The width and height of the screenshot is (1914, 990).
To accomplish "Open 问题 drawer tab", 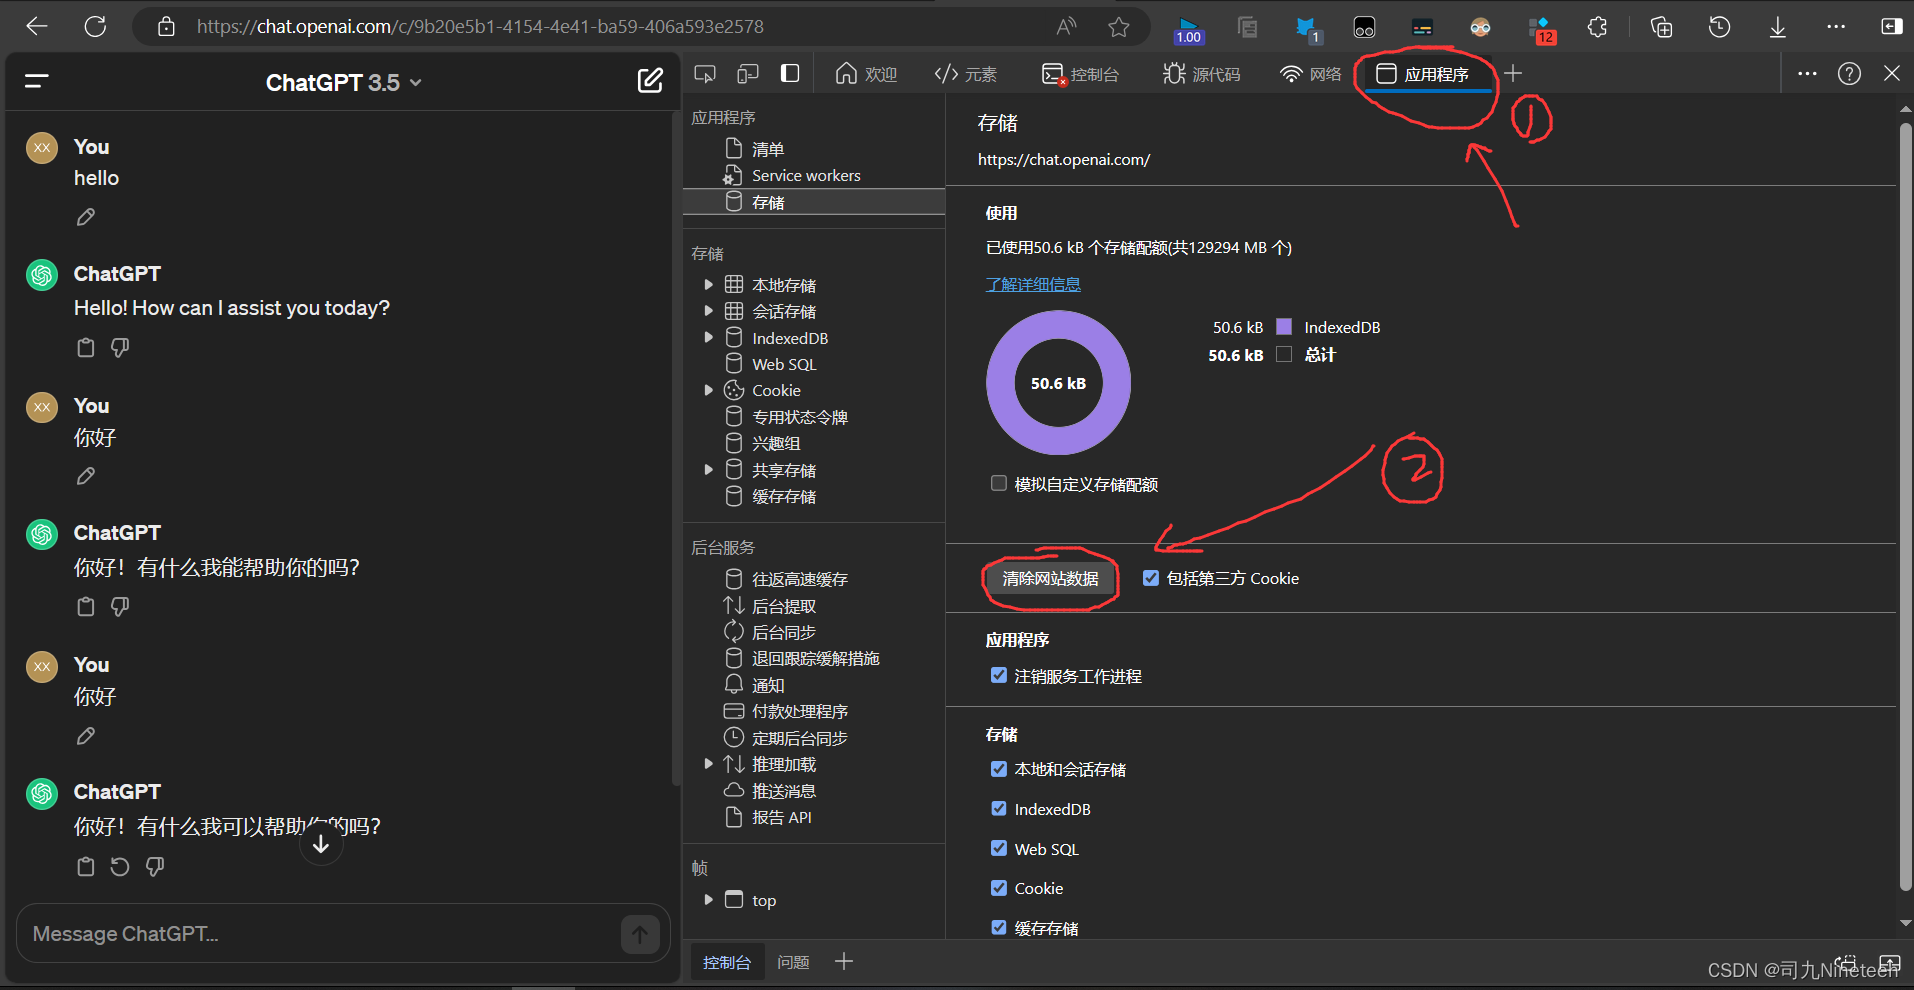I will 793,962.
